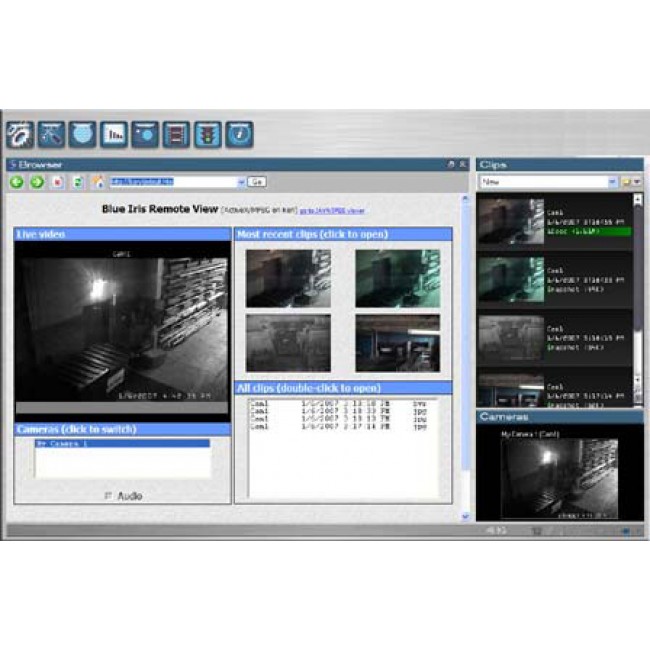
Task: Click the Clips panel scrollbar up arrow
Action: pos(638,200)
